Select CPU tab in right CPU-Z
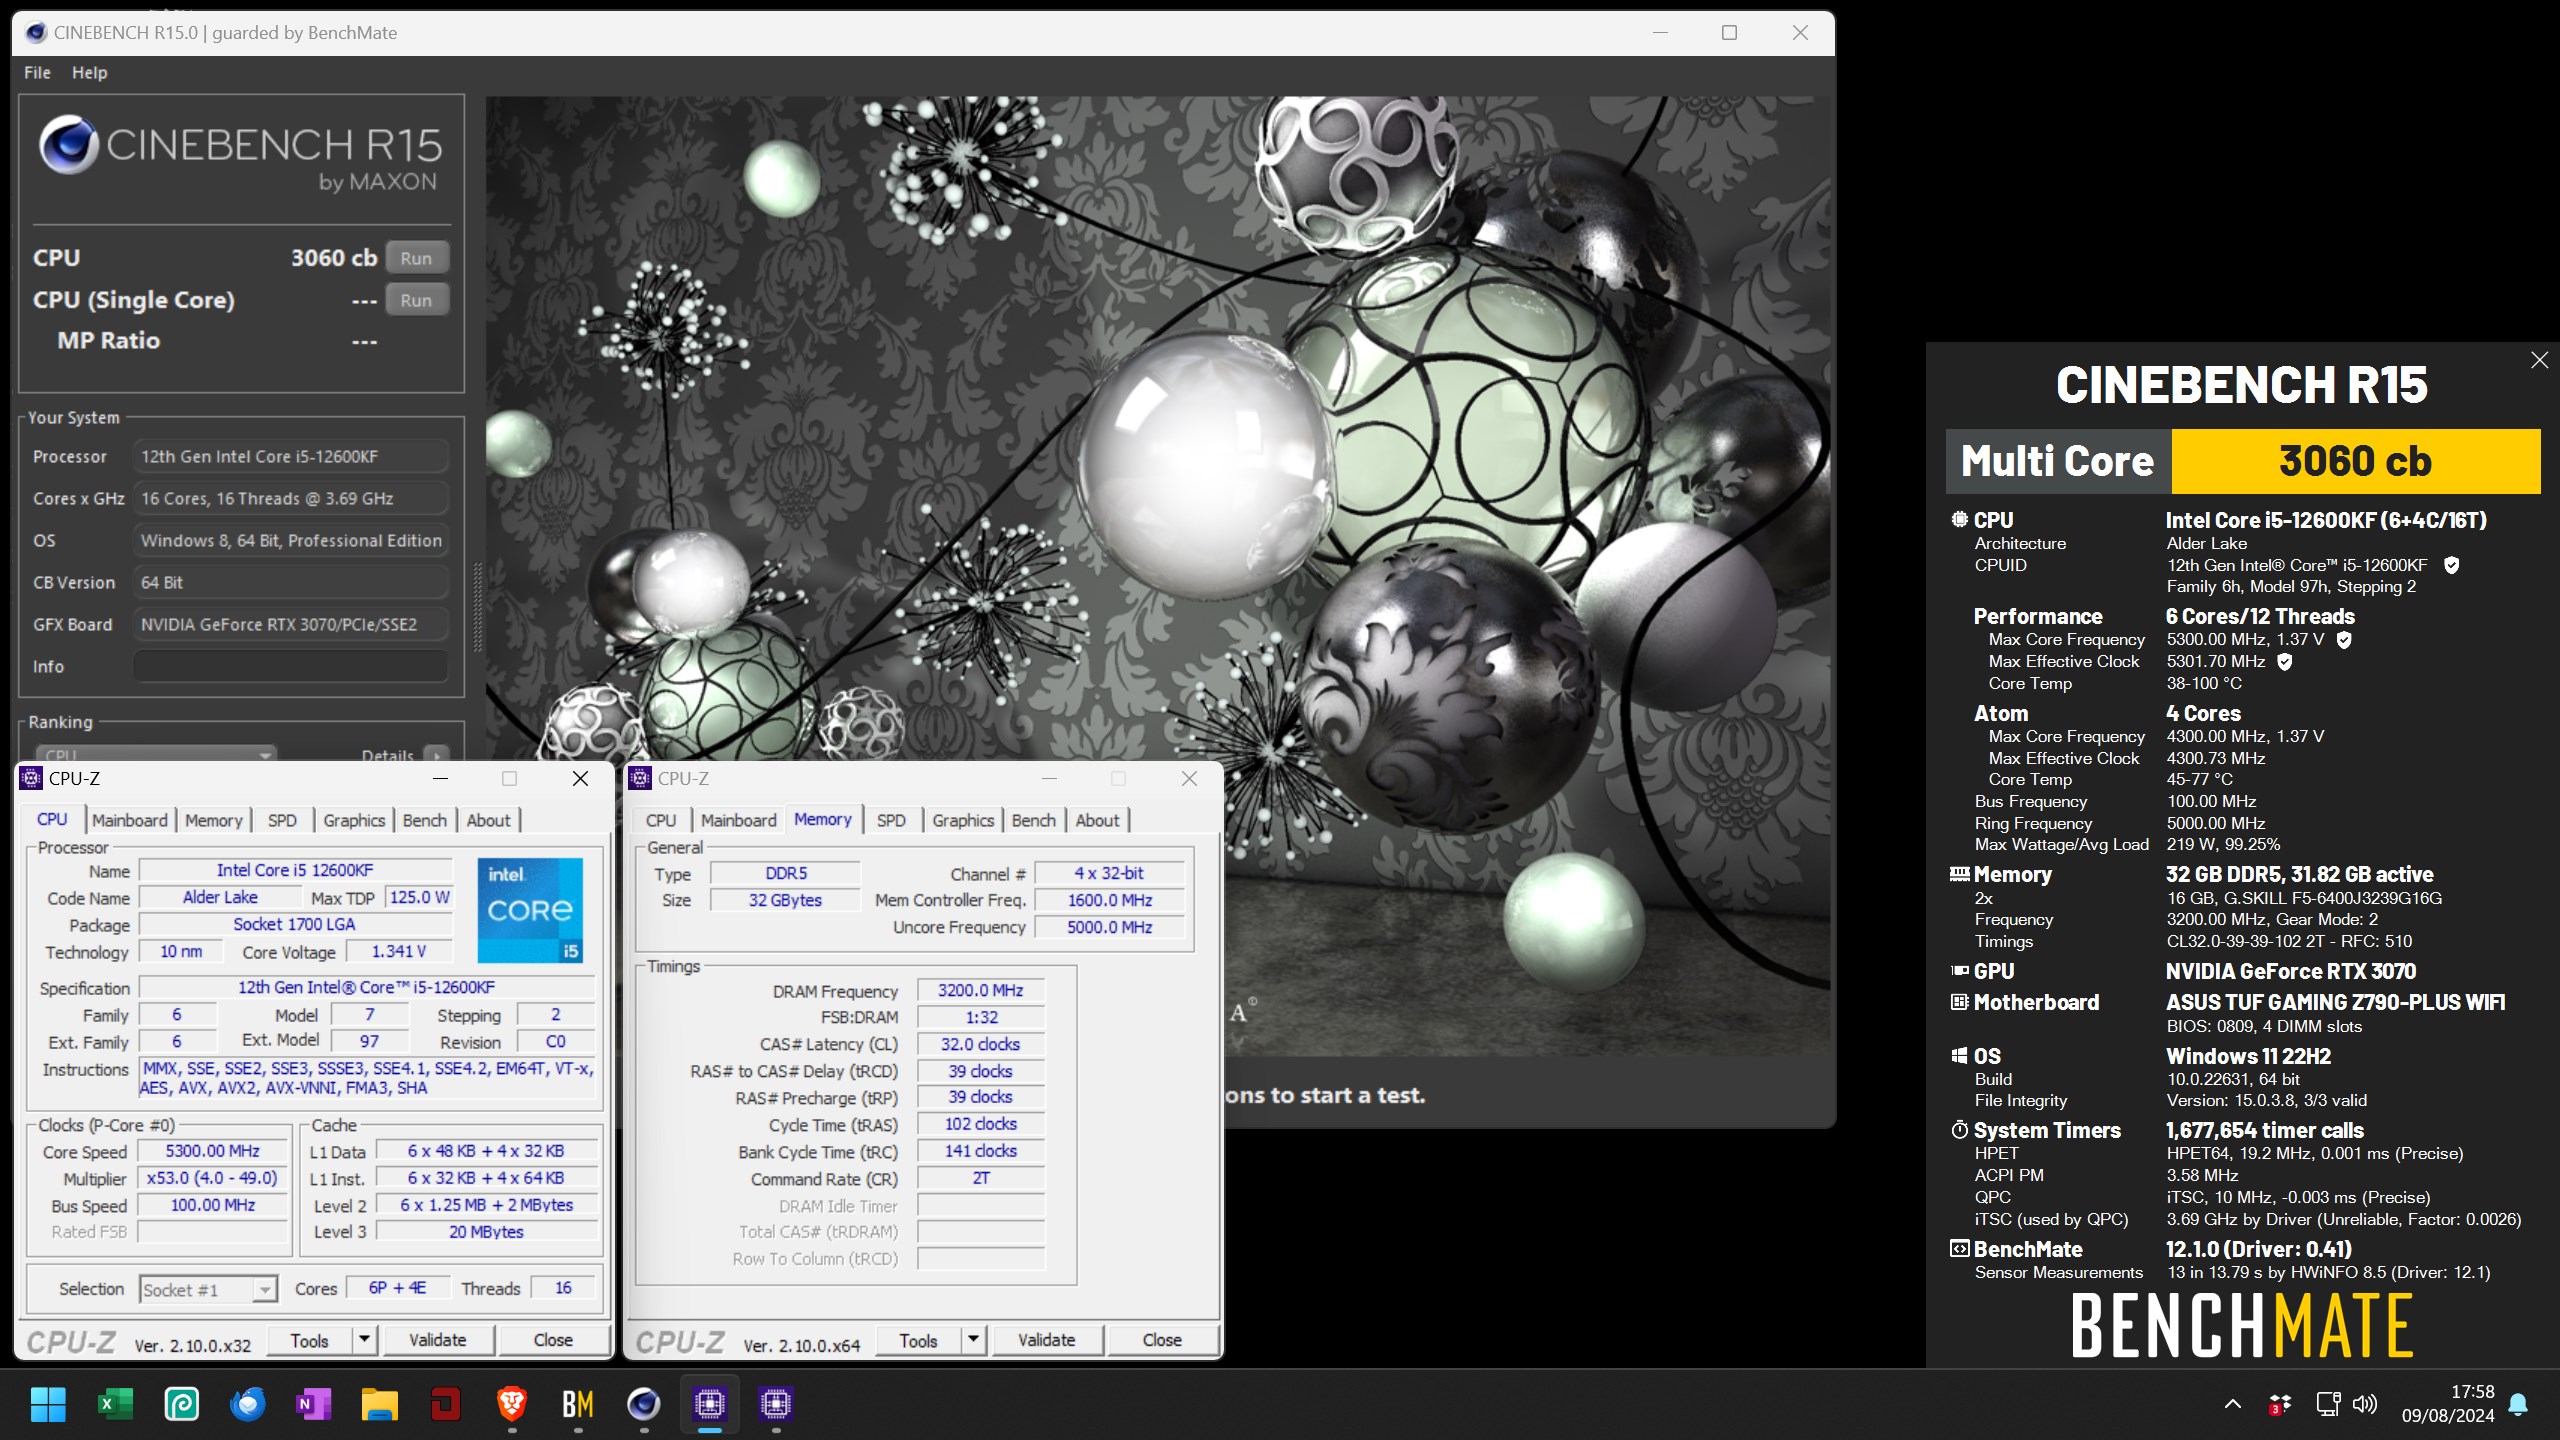 coord(661,820)
